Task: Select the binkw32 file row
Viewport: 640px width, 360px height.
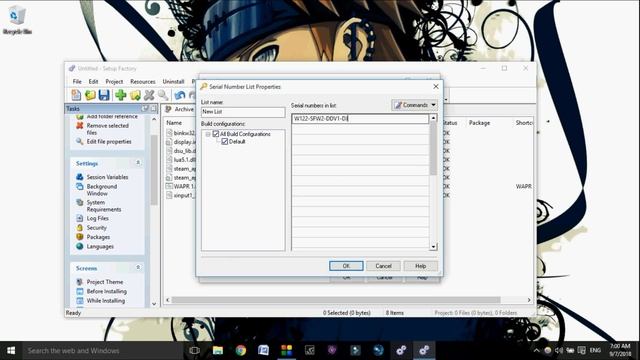Action: [181, 133]
